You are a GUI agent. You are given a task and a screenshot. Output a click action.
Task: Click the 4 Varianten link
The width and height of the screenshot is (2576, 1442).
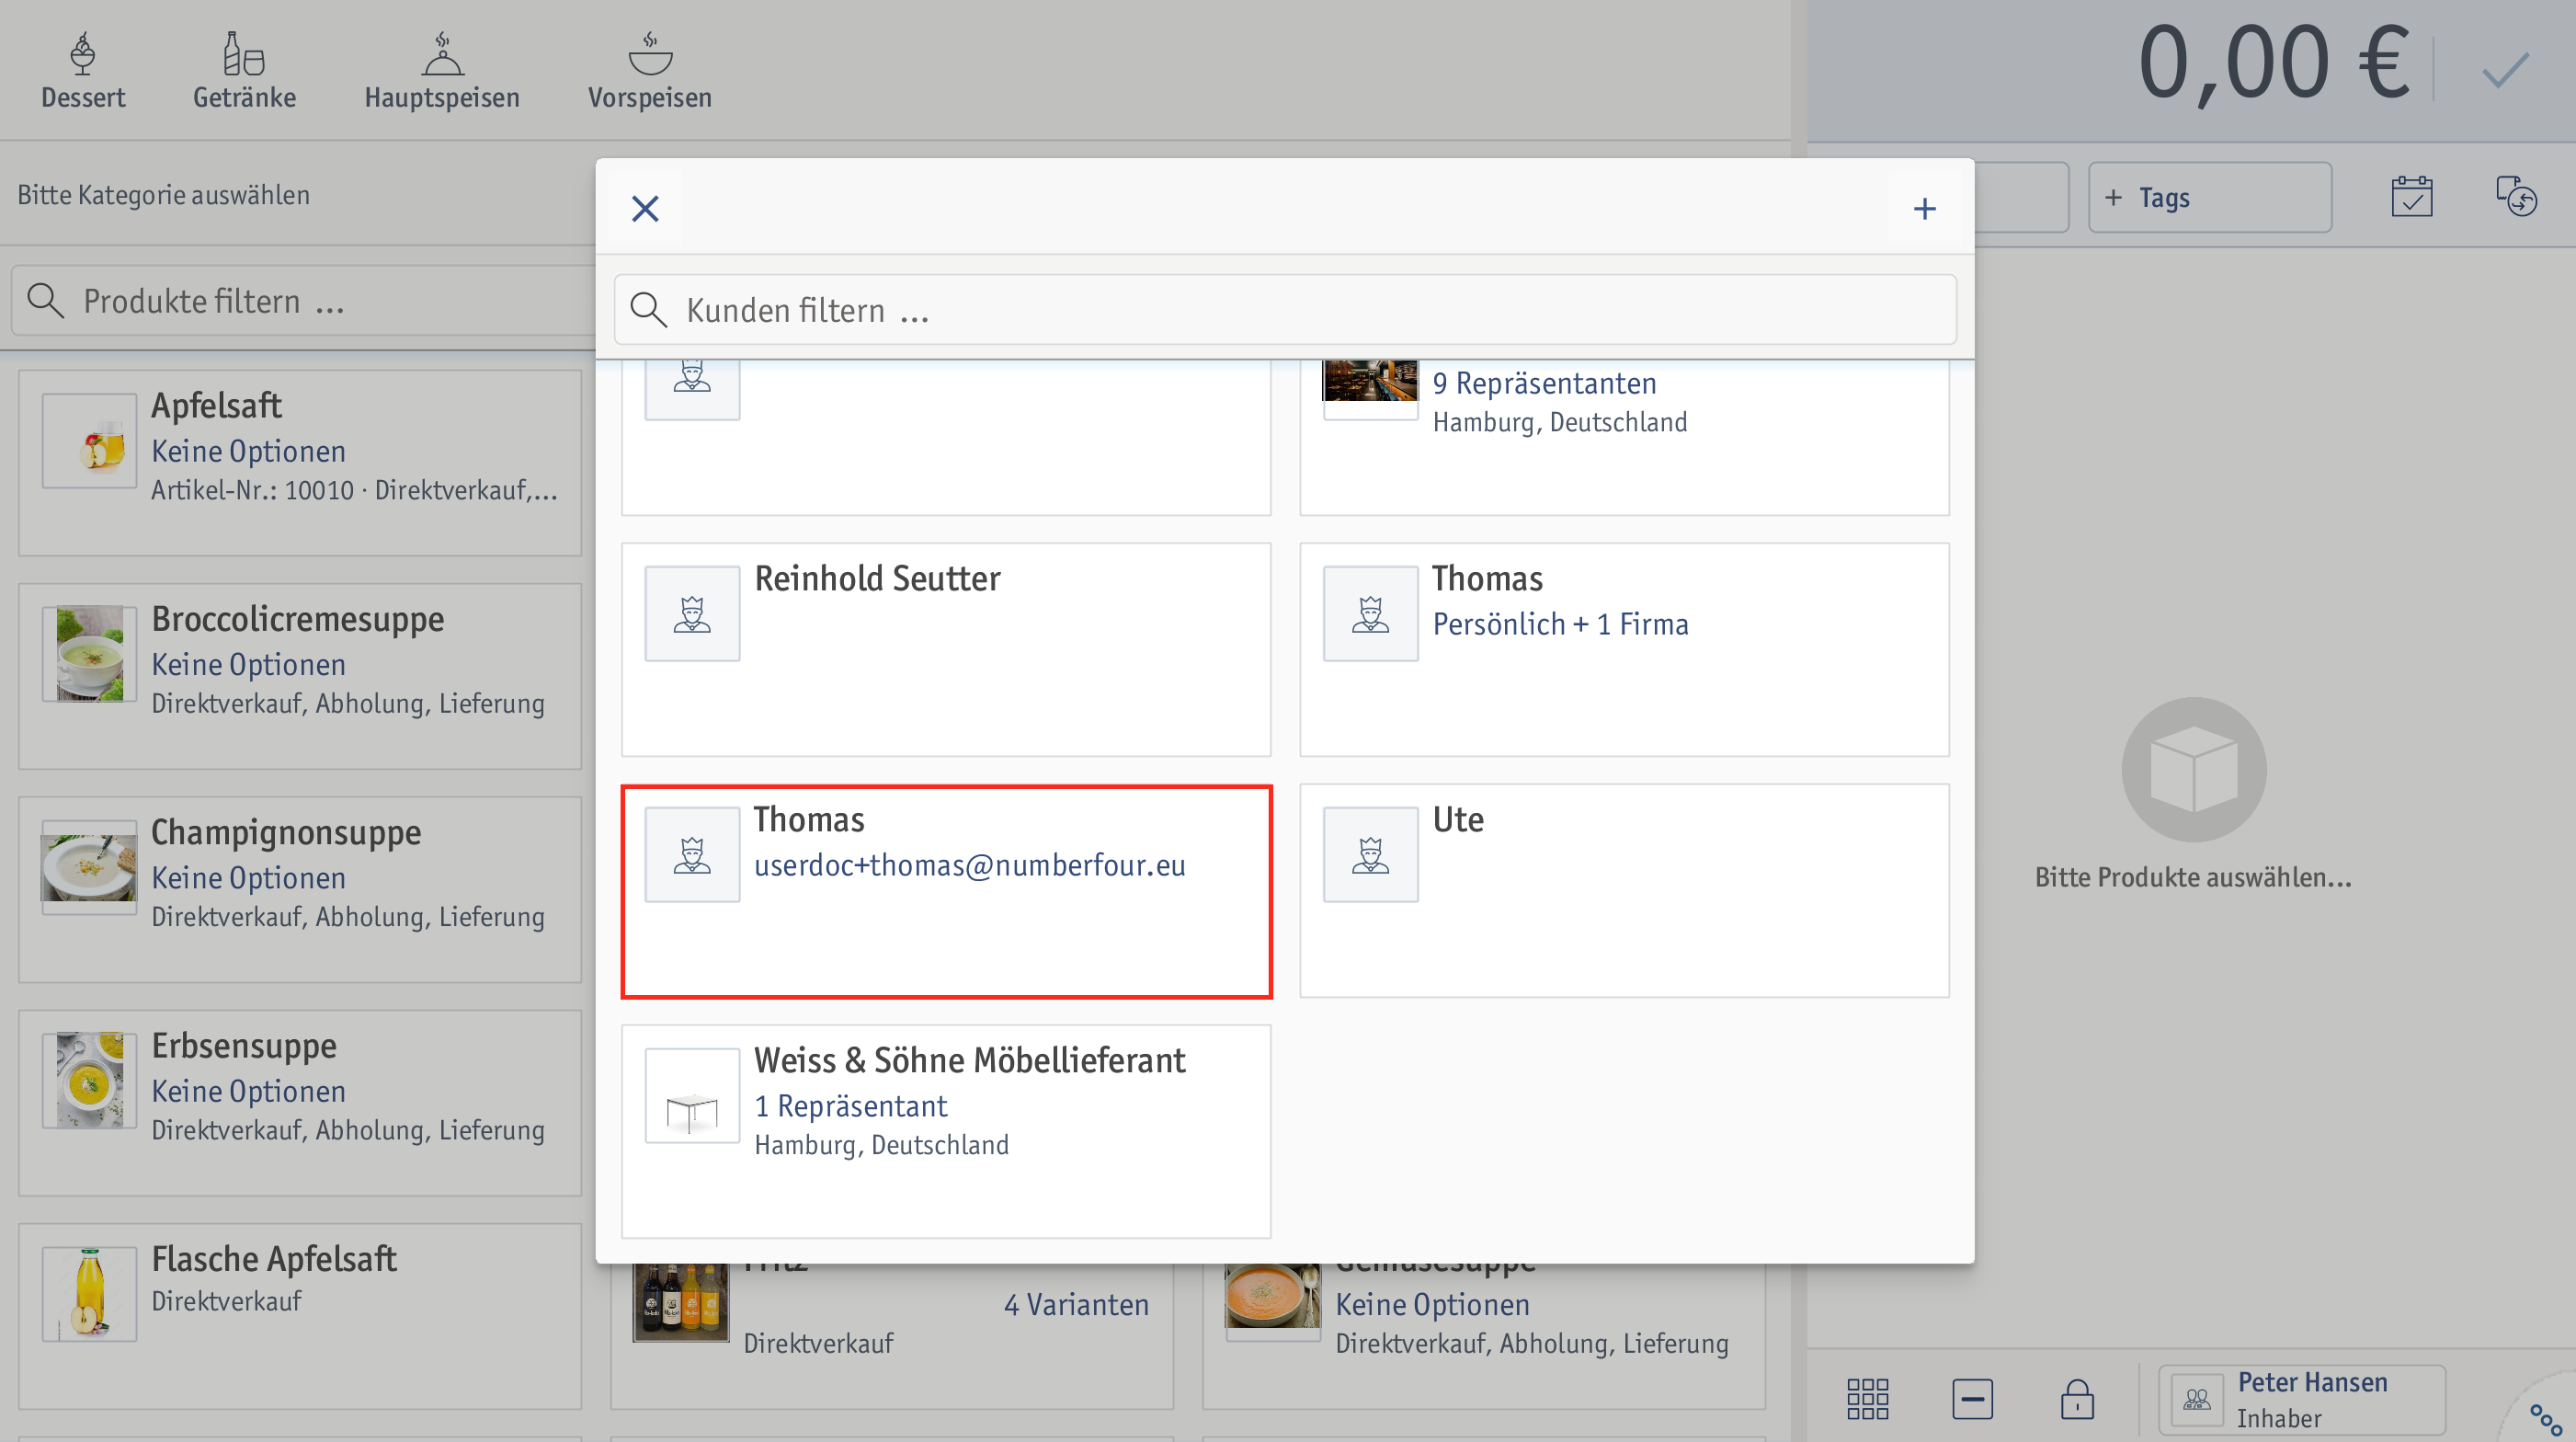pyautogui.click(x=1076, y=1305)
